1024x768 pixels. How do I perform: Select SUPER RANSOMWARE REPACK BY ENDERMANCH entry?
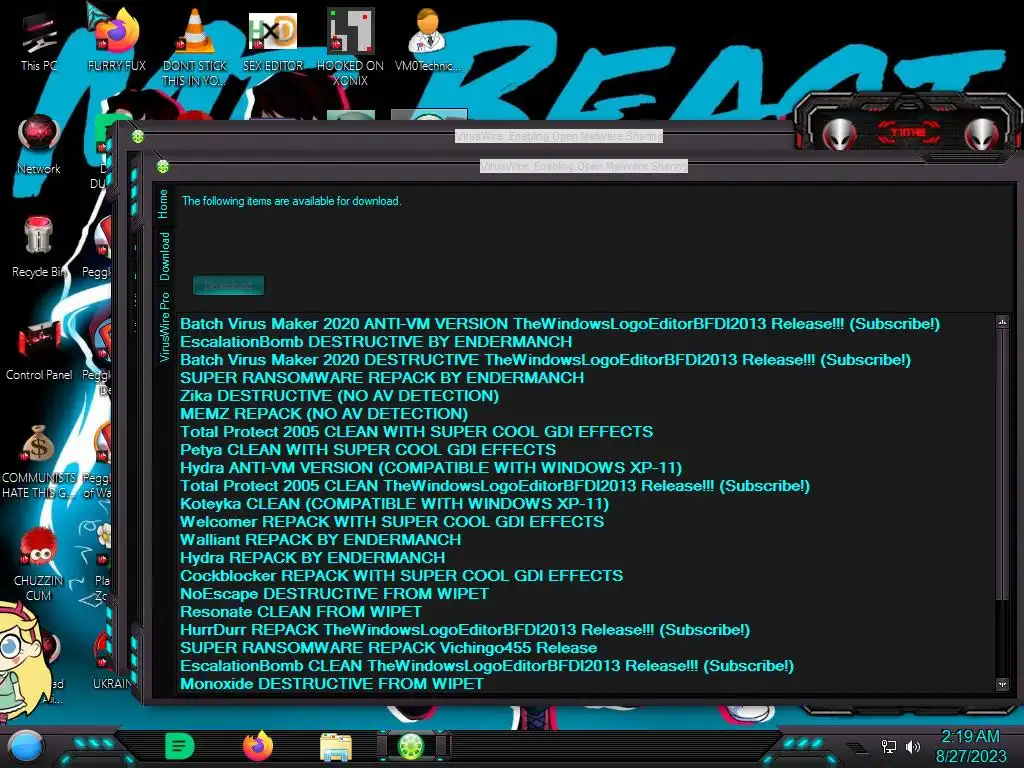tap(382, 377)
